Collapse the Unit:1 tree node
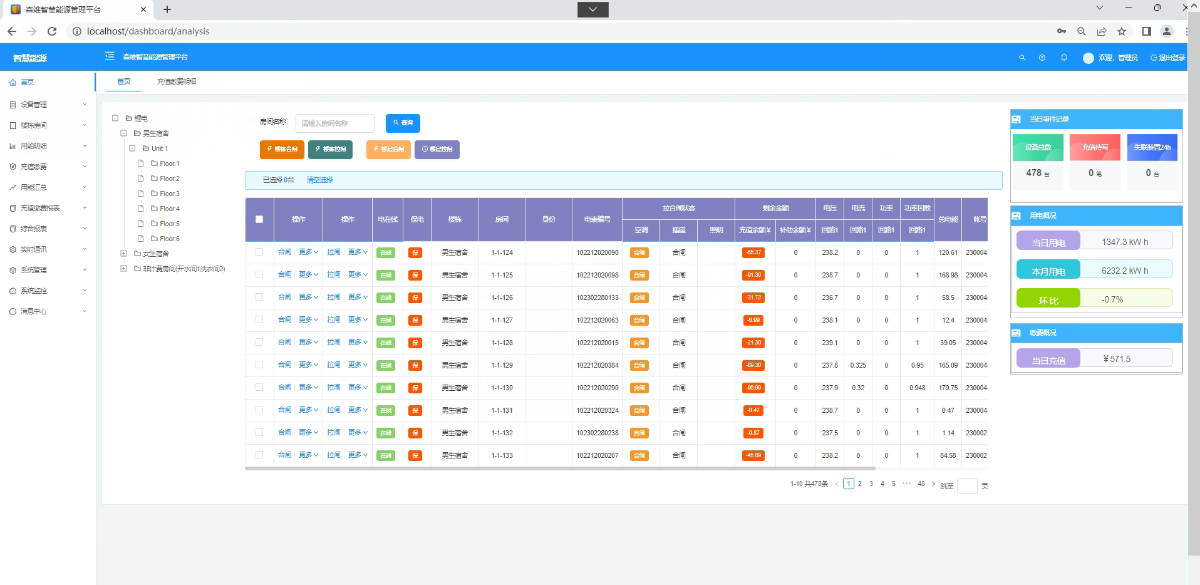Screen dimensions: 1200x585 click(132, 148)
